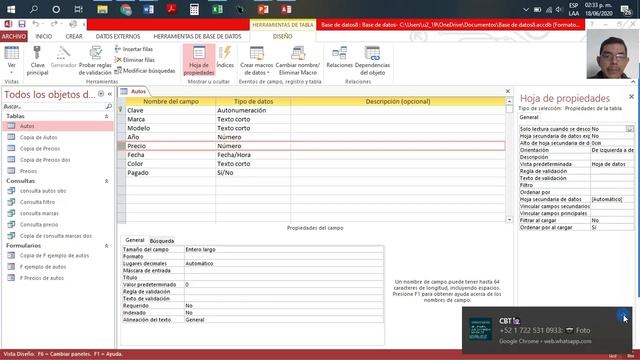This screenshot has height=360, width=640.
Task: Click the Indexado property value
Action: [x=284, y=313]
